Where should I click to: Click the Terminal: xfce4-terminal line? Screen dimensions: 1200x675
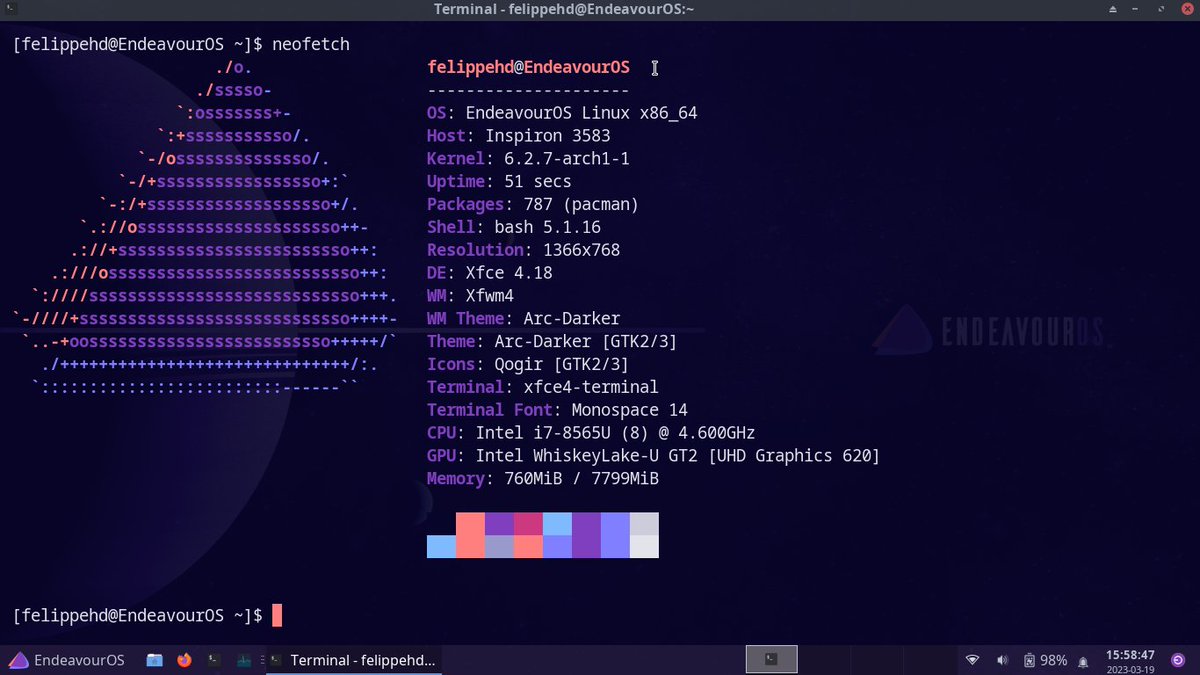coord(543,387)
